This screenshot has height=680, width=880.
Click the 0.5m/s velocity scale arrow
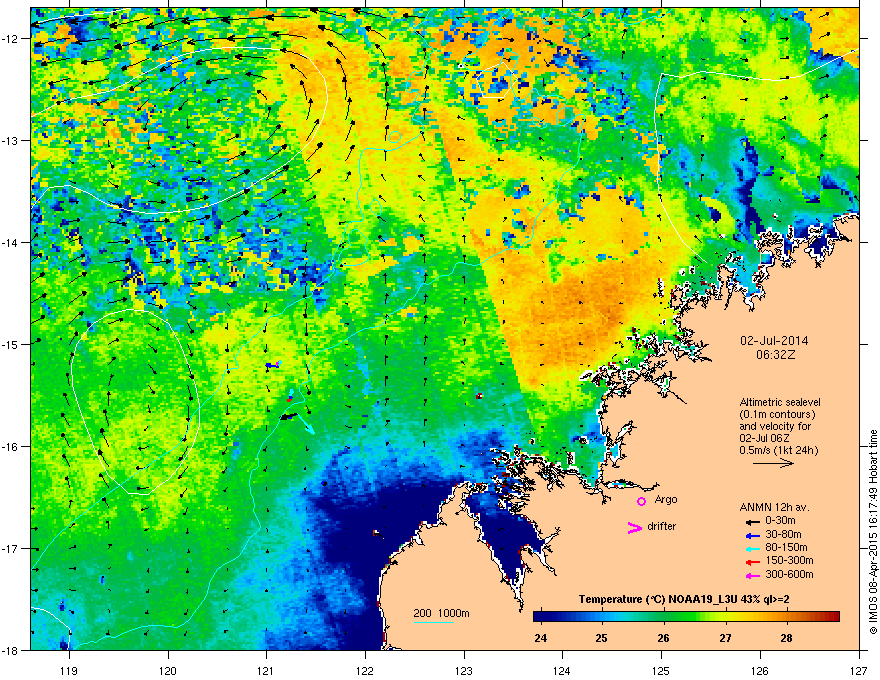point(773,463)
